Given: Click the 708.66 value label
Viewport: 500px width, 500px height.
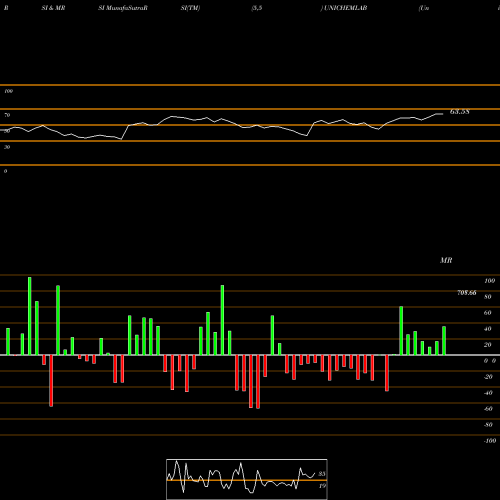Looking at the screenshot, I should tap(467, 293).
